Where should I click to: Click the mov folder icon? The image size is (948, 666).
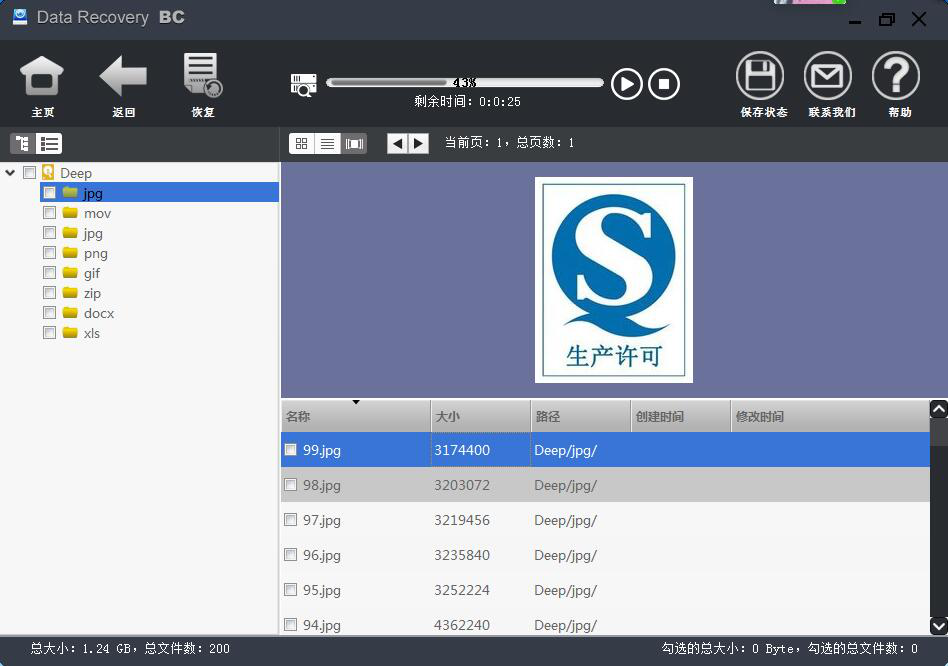click(x=70, y=213)
